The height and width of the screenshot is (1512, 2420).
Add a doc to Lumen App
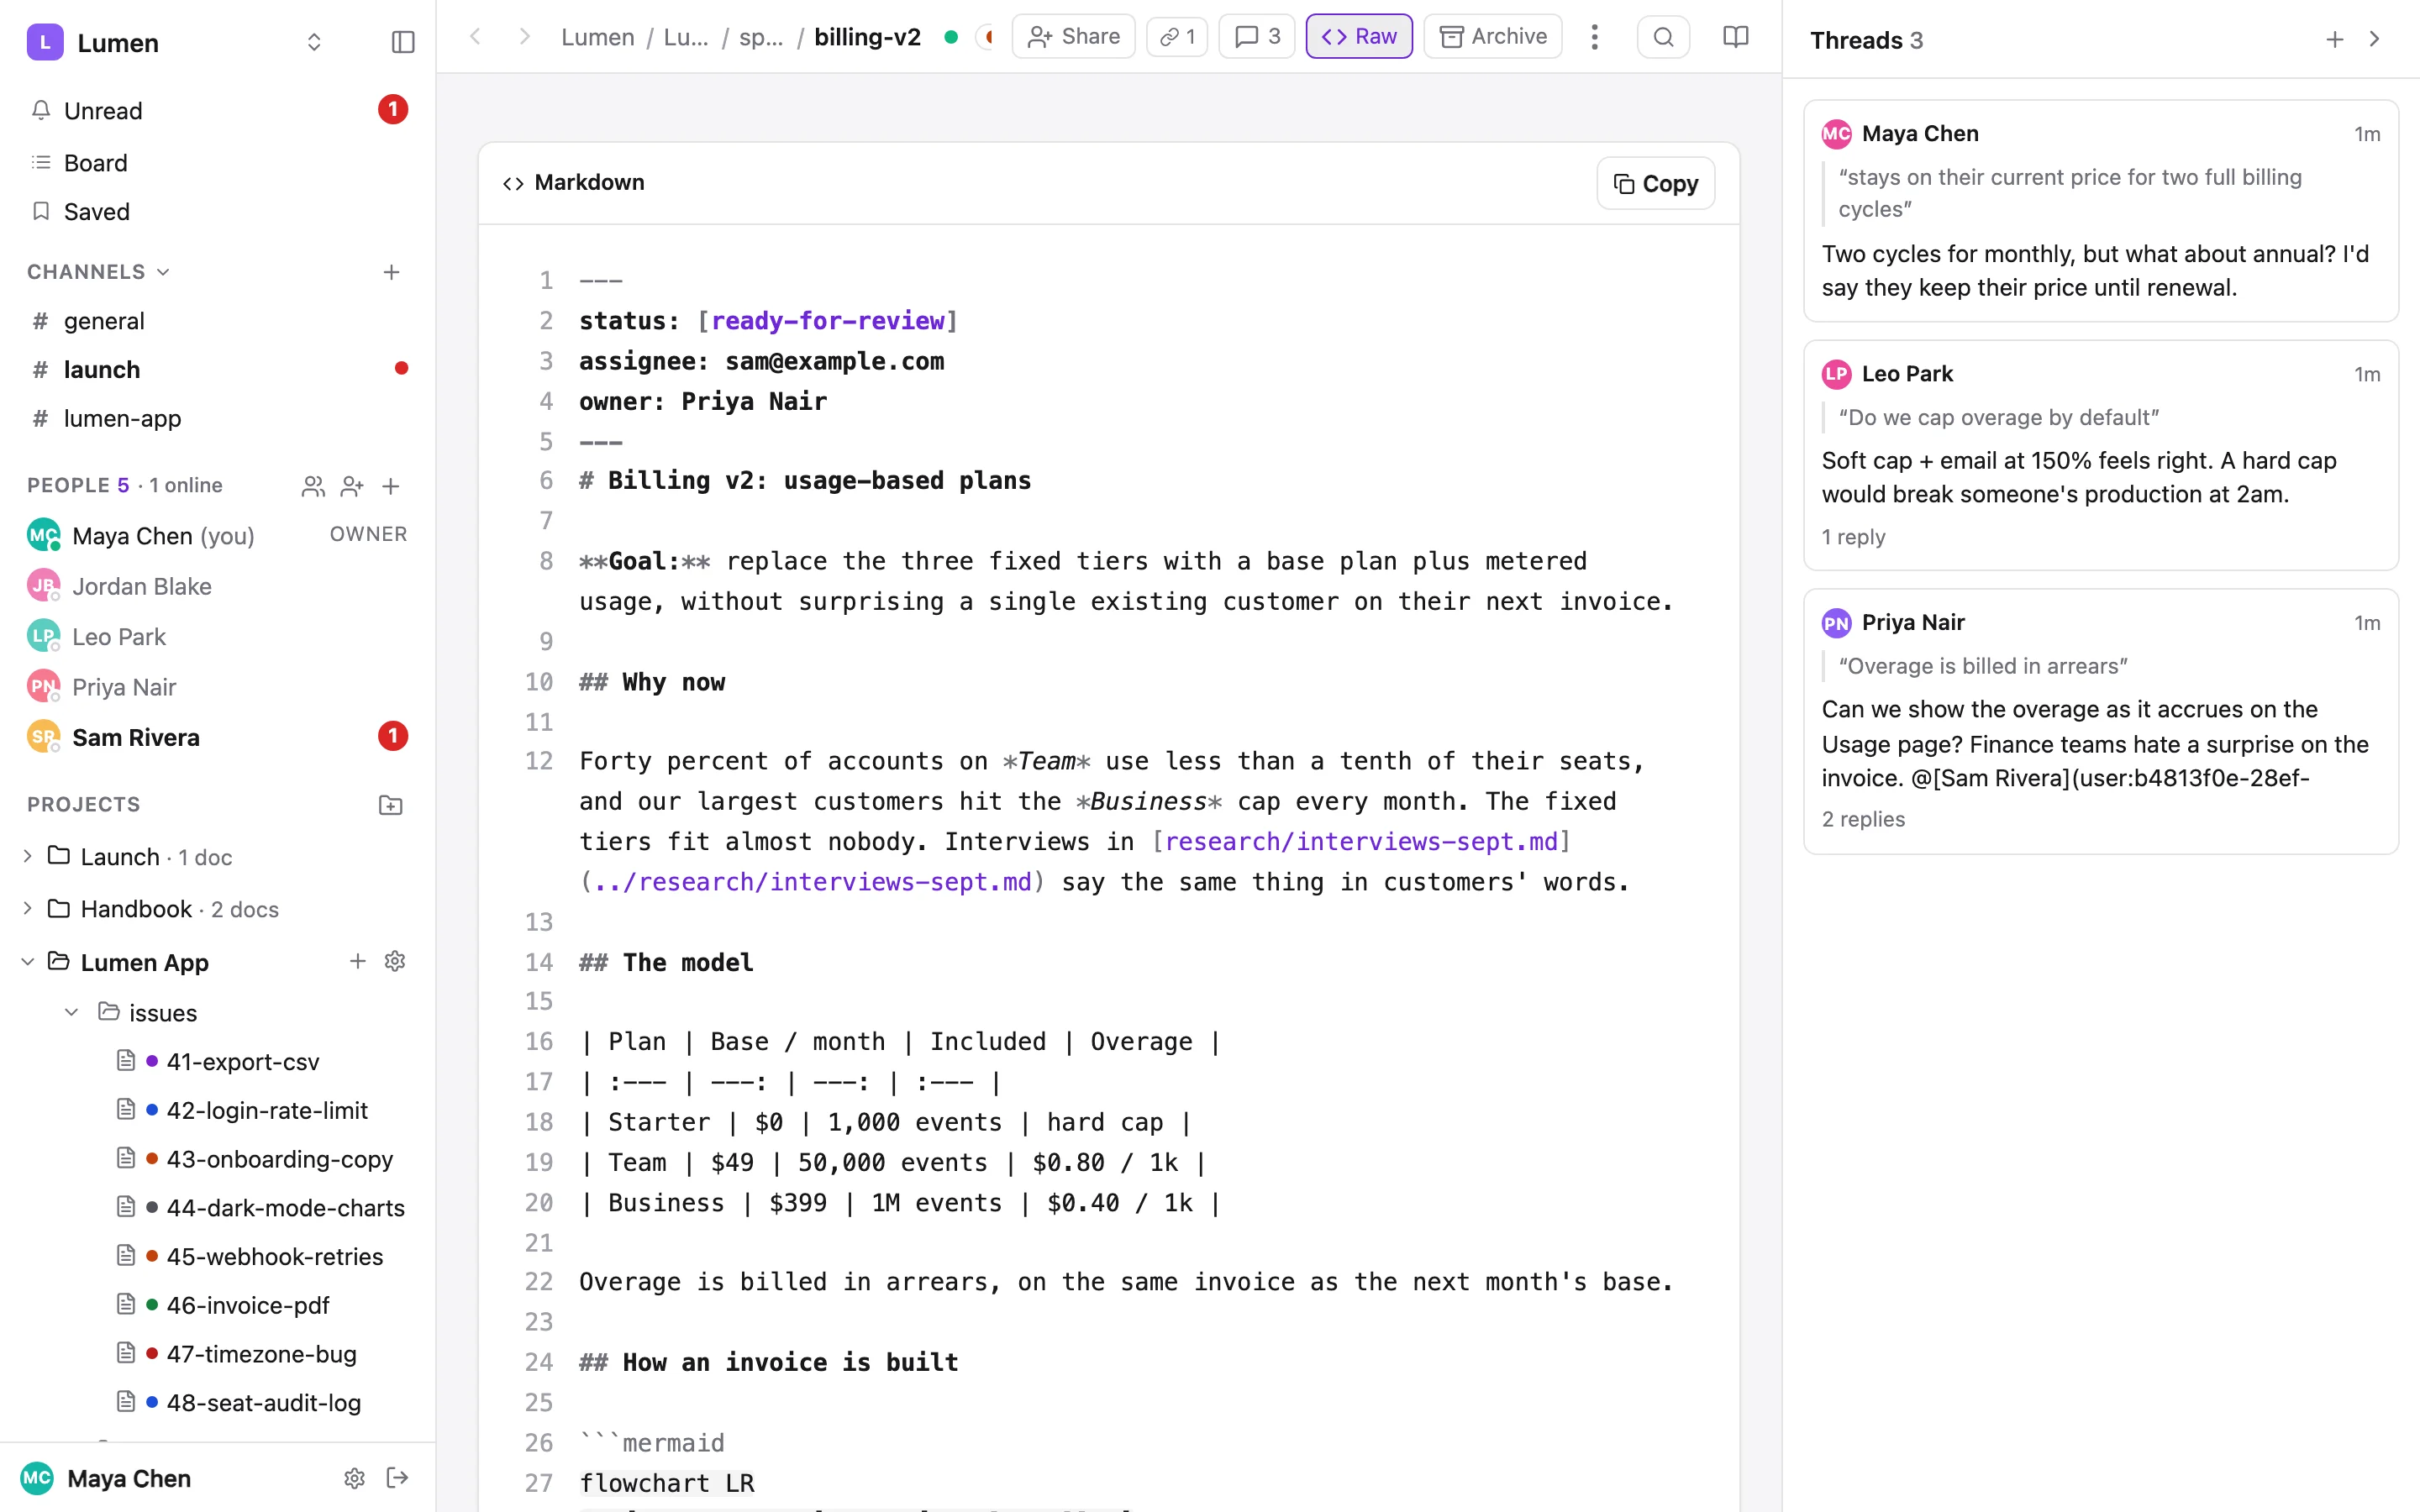point(357,961)
